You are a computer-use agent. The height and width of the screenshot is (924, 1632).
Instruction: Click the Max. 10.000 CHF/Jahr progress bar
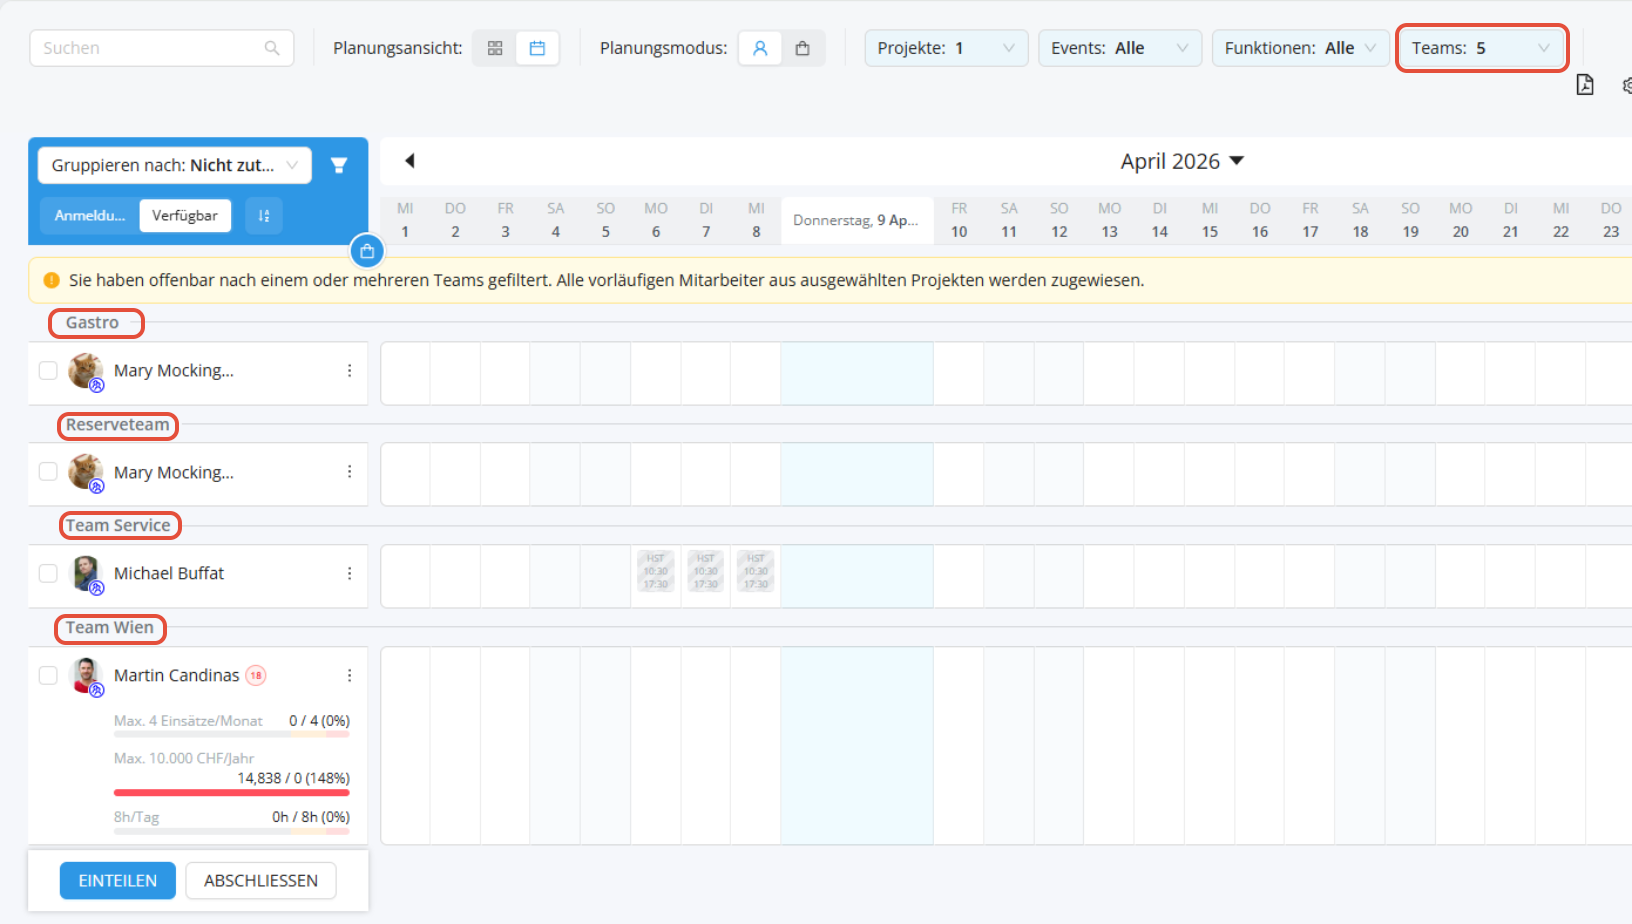point(232,793)
